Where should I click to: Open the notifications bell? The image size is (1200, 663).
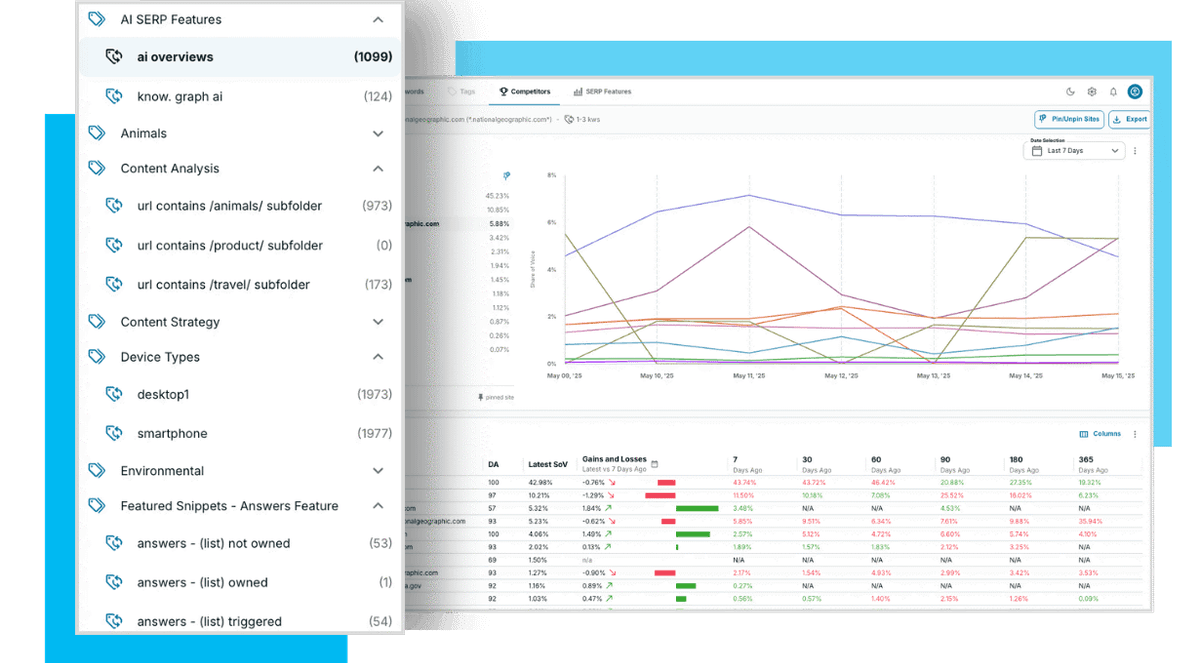click(x=1113, y=91)
